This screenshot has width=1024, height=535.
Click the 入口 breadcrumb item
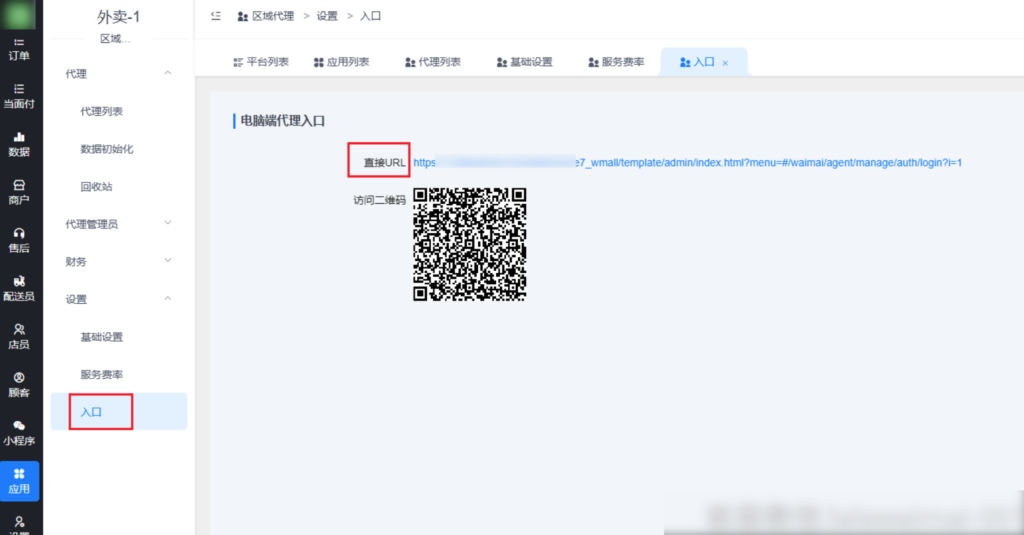click(370, 16)
